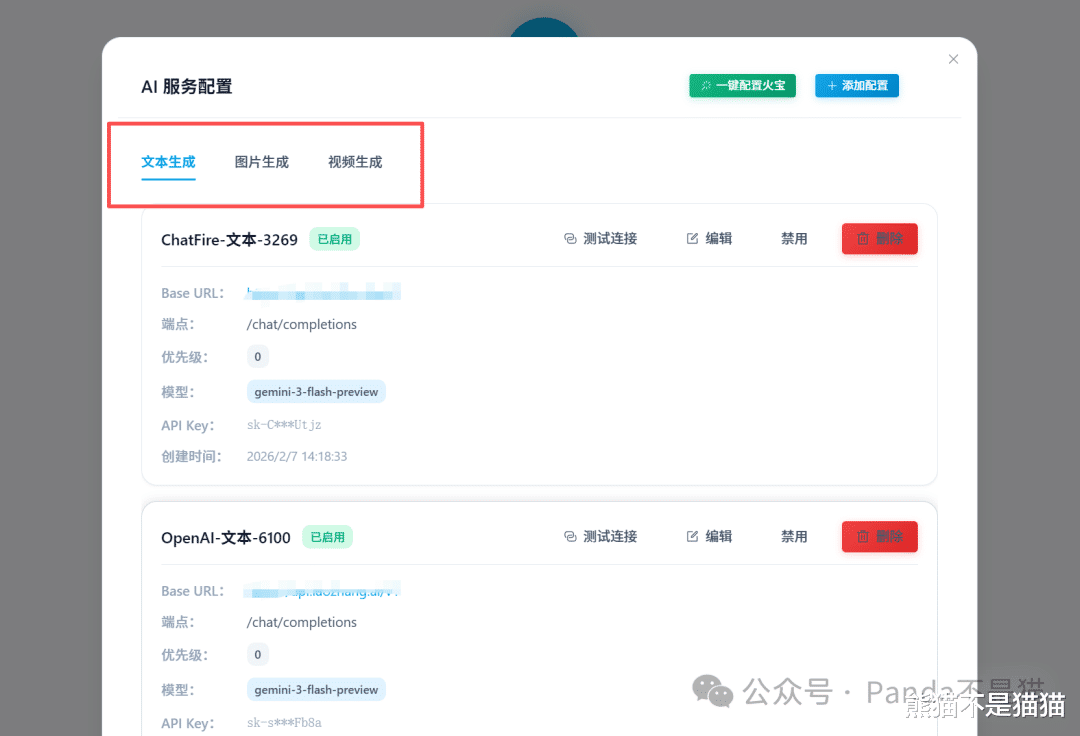Switch to the 图片生成 tab
The image size is (1080, 736).
point(262,162)
